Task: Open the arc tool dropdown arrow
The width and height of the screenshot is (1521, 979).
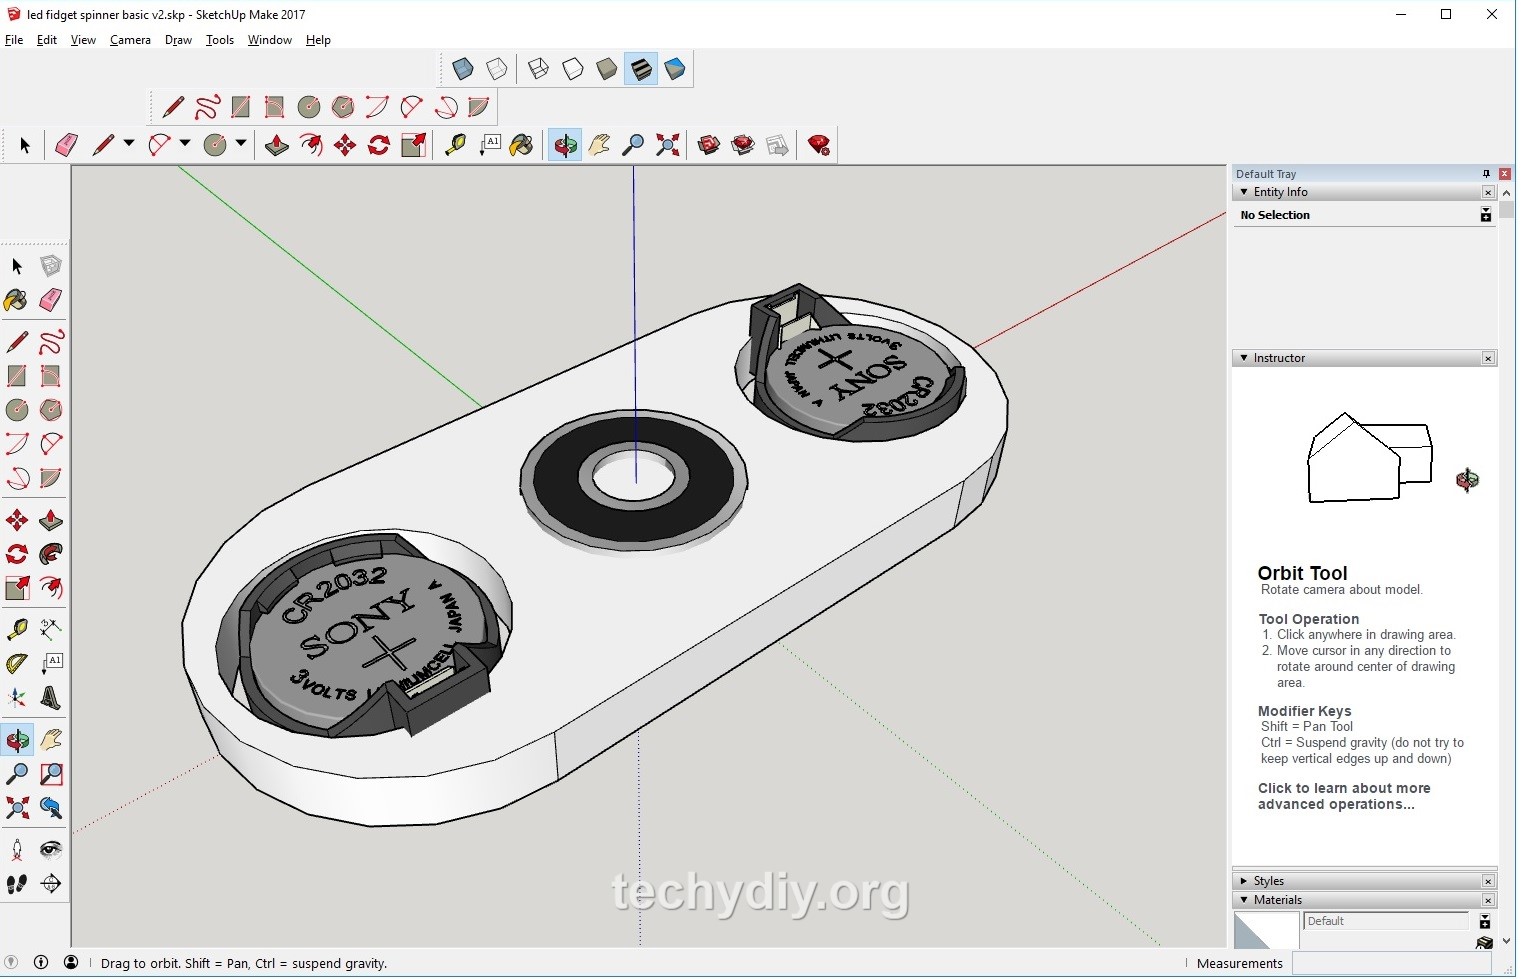Action: pyautogui.click(x=186, y=145)
